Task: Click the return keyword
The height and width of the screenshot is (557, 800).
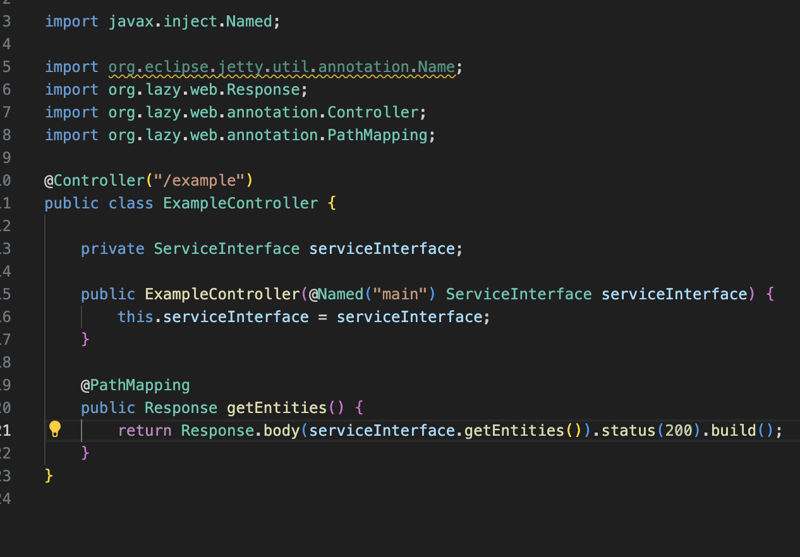Action: pyautogui.click(x=144, y=430)
